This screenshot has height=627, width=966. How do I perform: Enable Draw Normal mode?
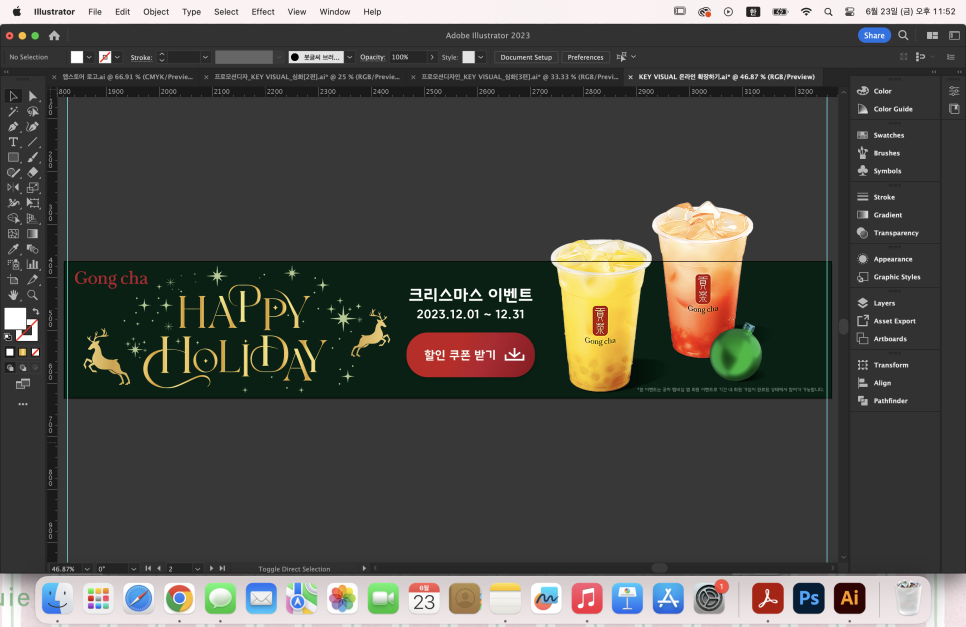tap(10, 368)
